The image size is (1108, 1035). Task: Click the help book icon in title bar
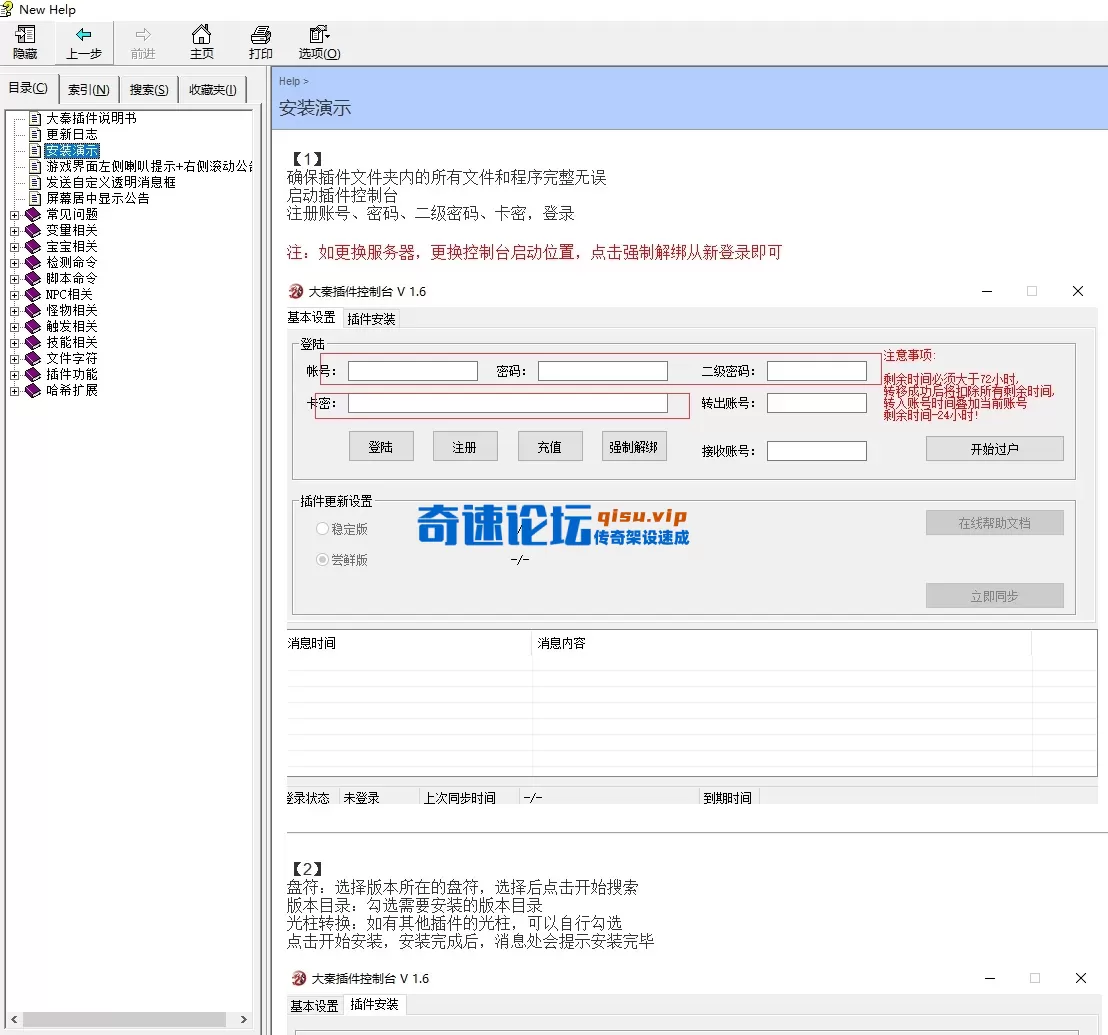pos(8,9)
